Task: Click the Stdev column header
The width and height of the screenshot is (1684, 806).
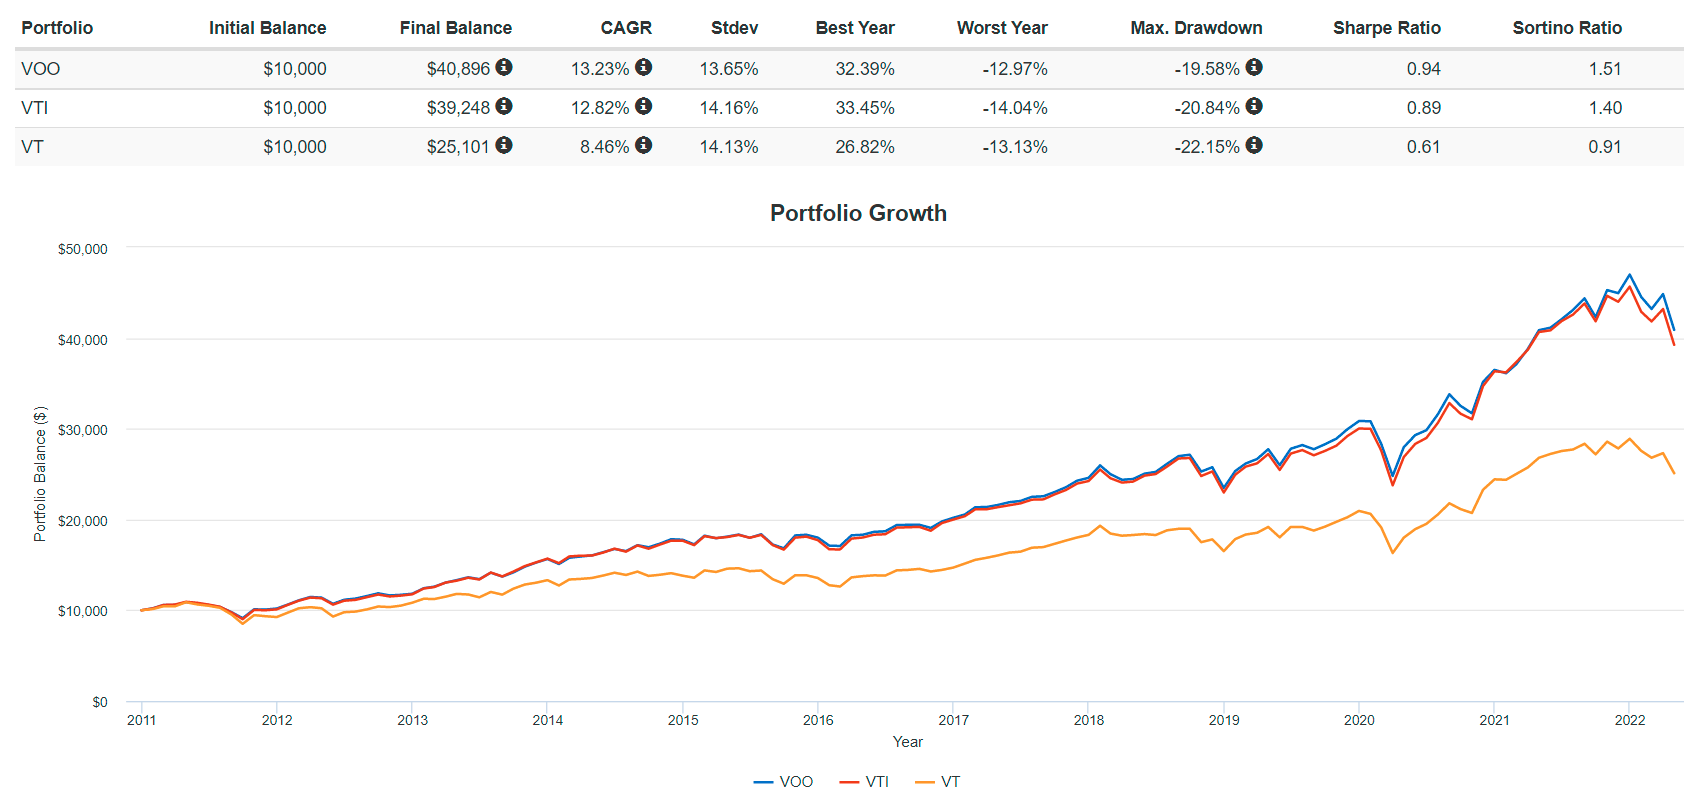Action: click(x=734, y=28)
